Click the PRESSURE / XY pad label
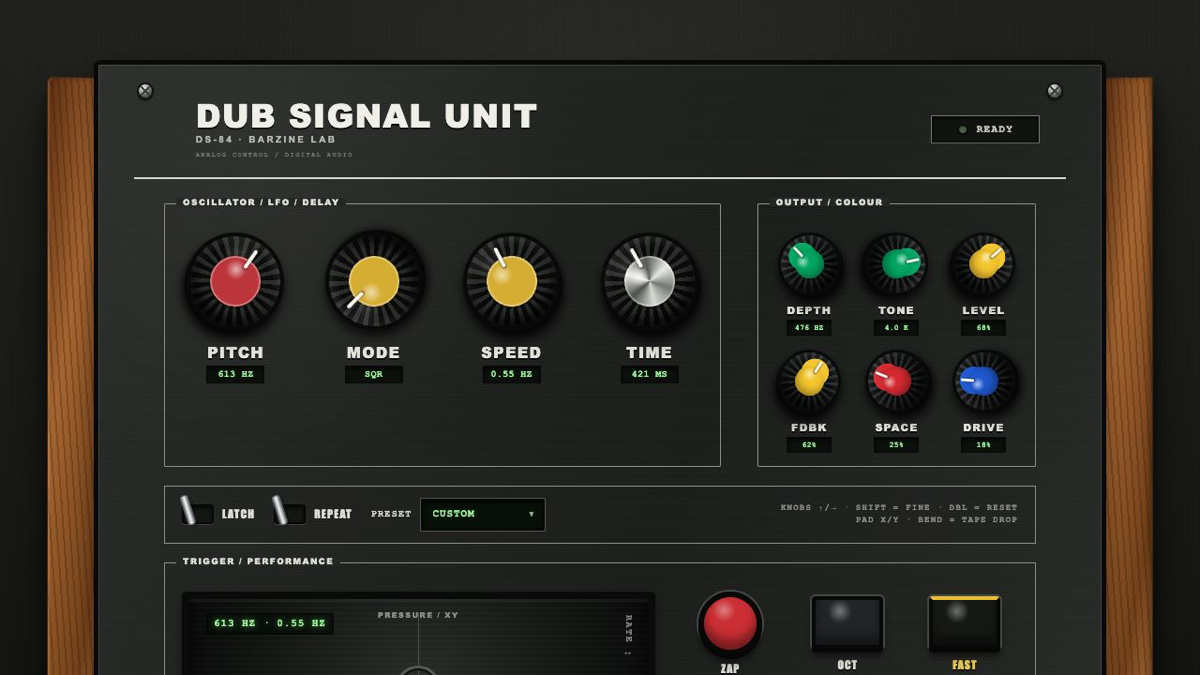1200x675 pixels. (418, 615)
